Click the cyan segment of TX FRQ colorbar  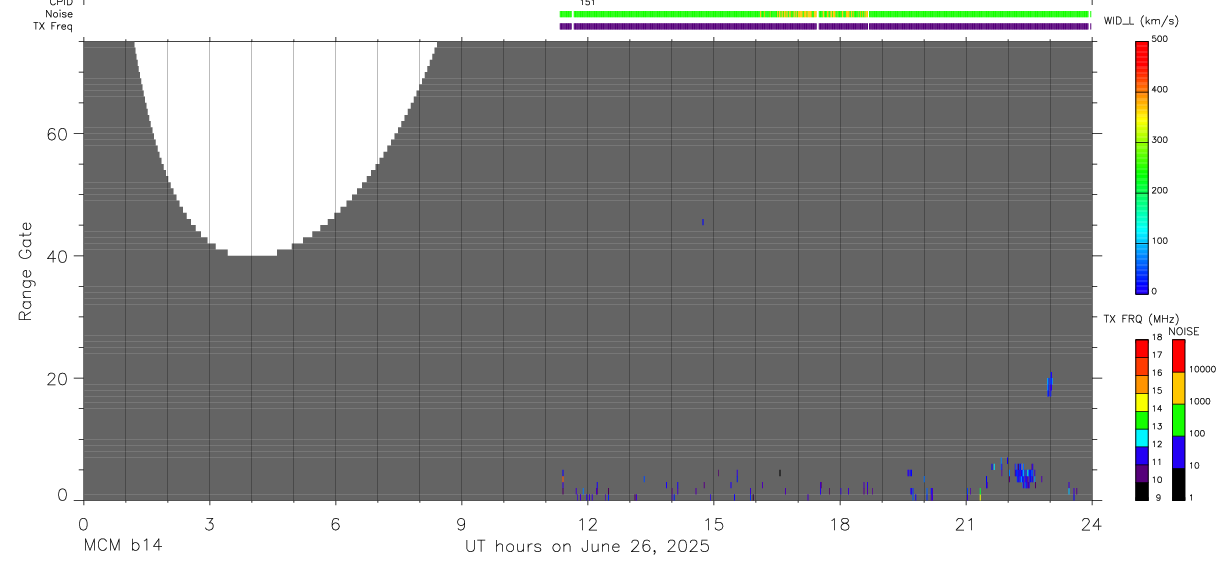tap(1142, 437)
